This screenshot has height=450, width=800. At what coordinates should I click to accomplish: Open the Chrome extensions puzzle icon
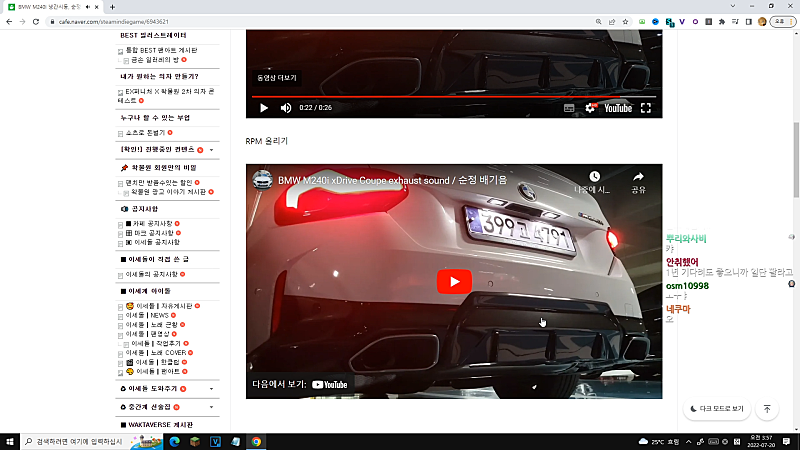[x=722, y=21]
